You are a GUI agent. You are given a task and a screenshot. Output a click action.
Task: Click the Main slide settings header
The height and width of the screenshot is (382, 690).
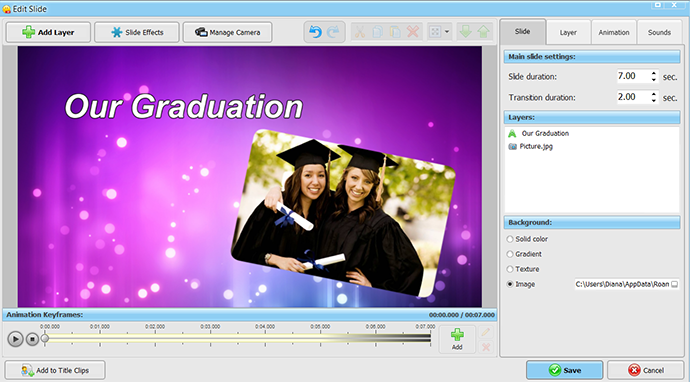pyautogui.click(x=592, y=56)
